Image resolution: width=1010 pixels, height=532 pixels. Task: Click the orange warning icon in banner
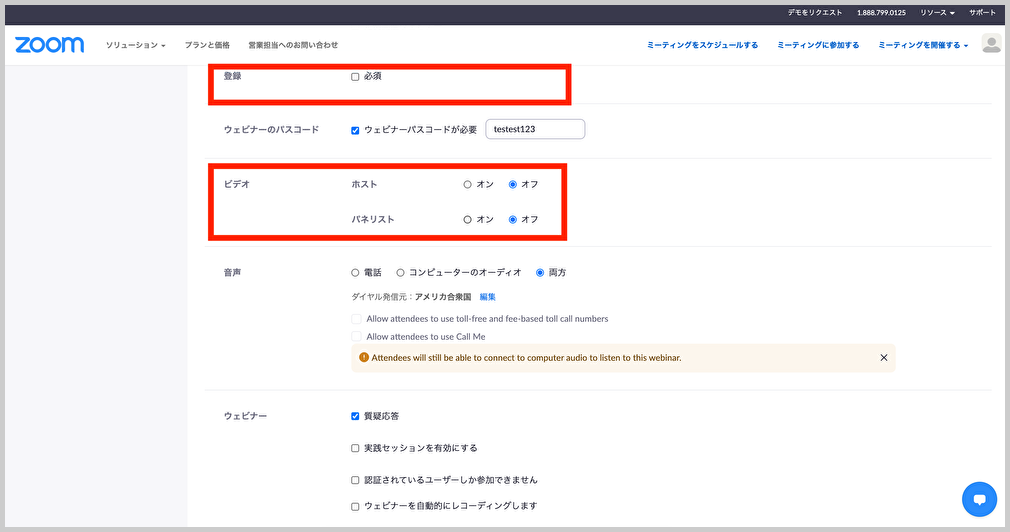pos(364,357)
